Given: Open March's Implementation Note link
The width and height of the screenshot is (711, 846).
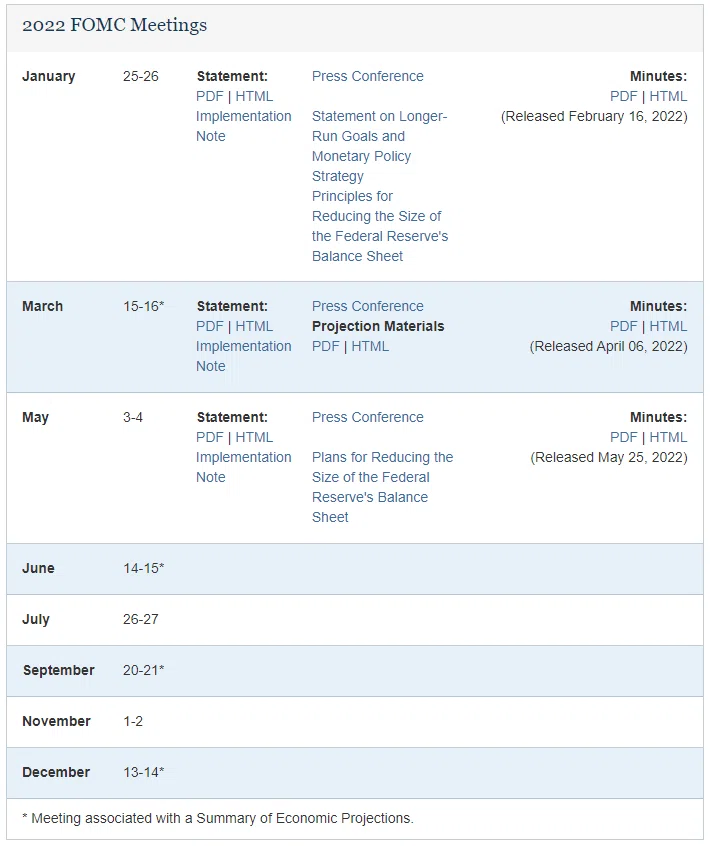Looking at the screenshot, I should pos(243,356).
